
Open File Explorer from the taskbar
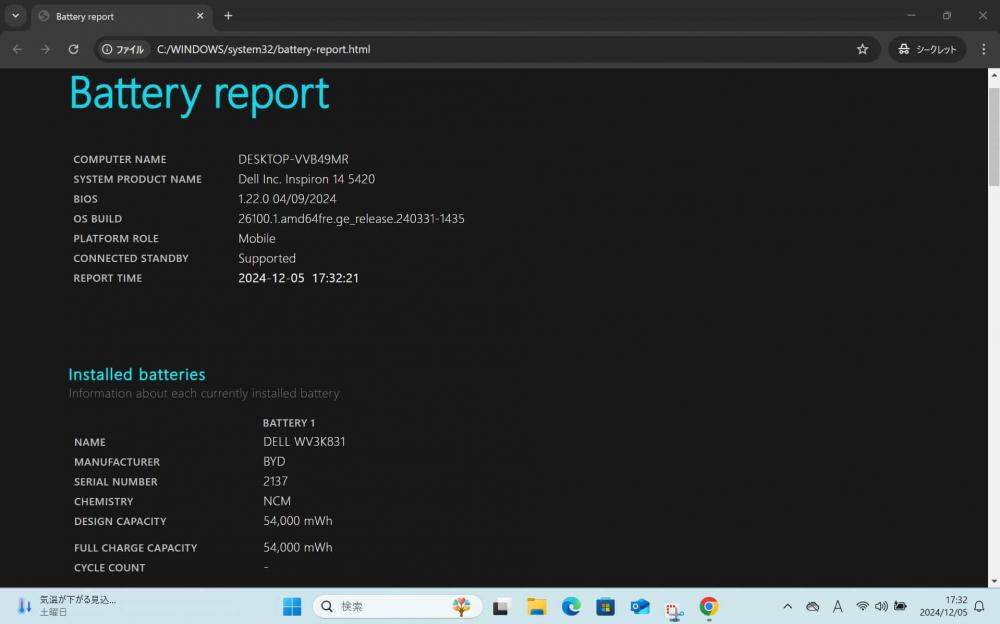(x=536, y=606)
